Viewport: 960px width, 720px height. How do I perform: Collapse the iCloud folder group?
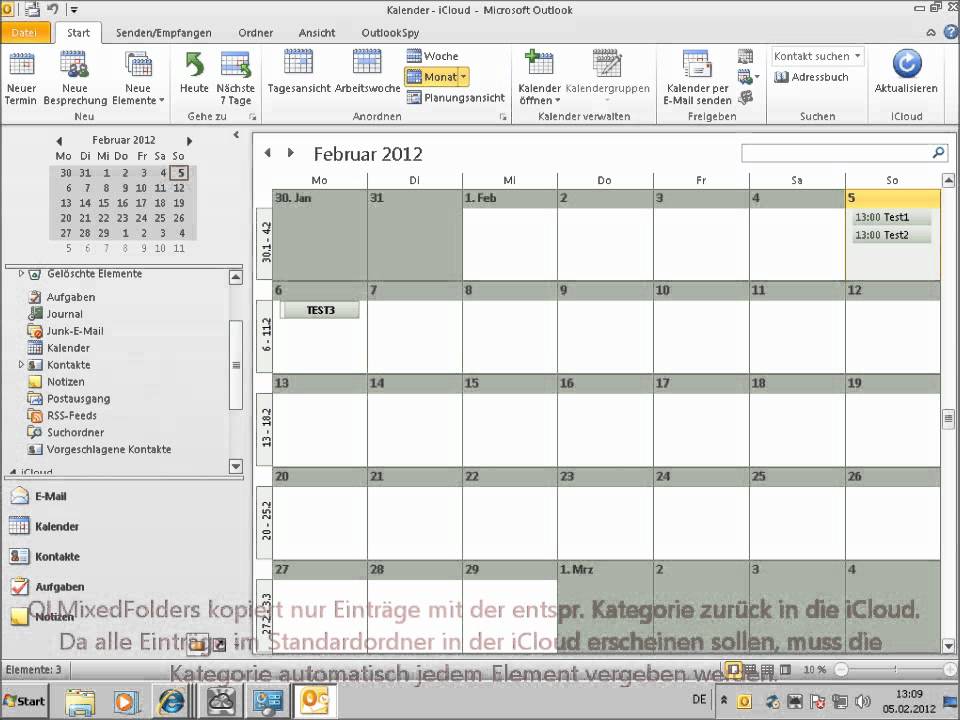click(x=13, y=472)
